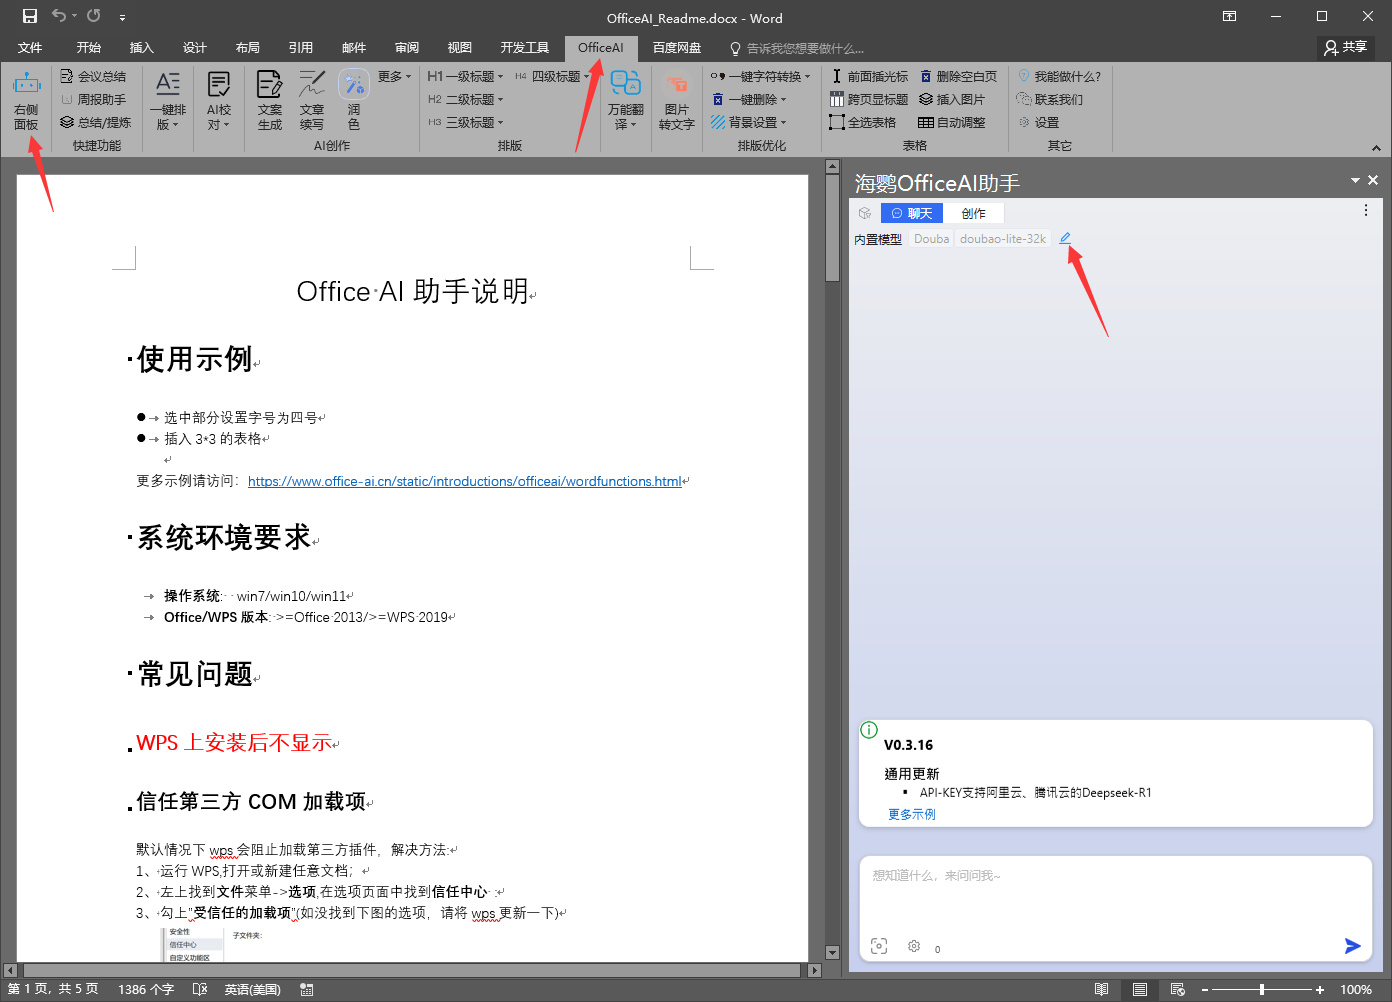Screen dimensions: 1392x1002
Task: Click 联系我们 contact us item
Action: (x=1050, y=99)
